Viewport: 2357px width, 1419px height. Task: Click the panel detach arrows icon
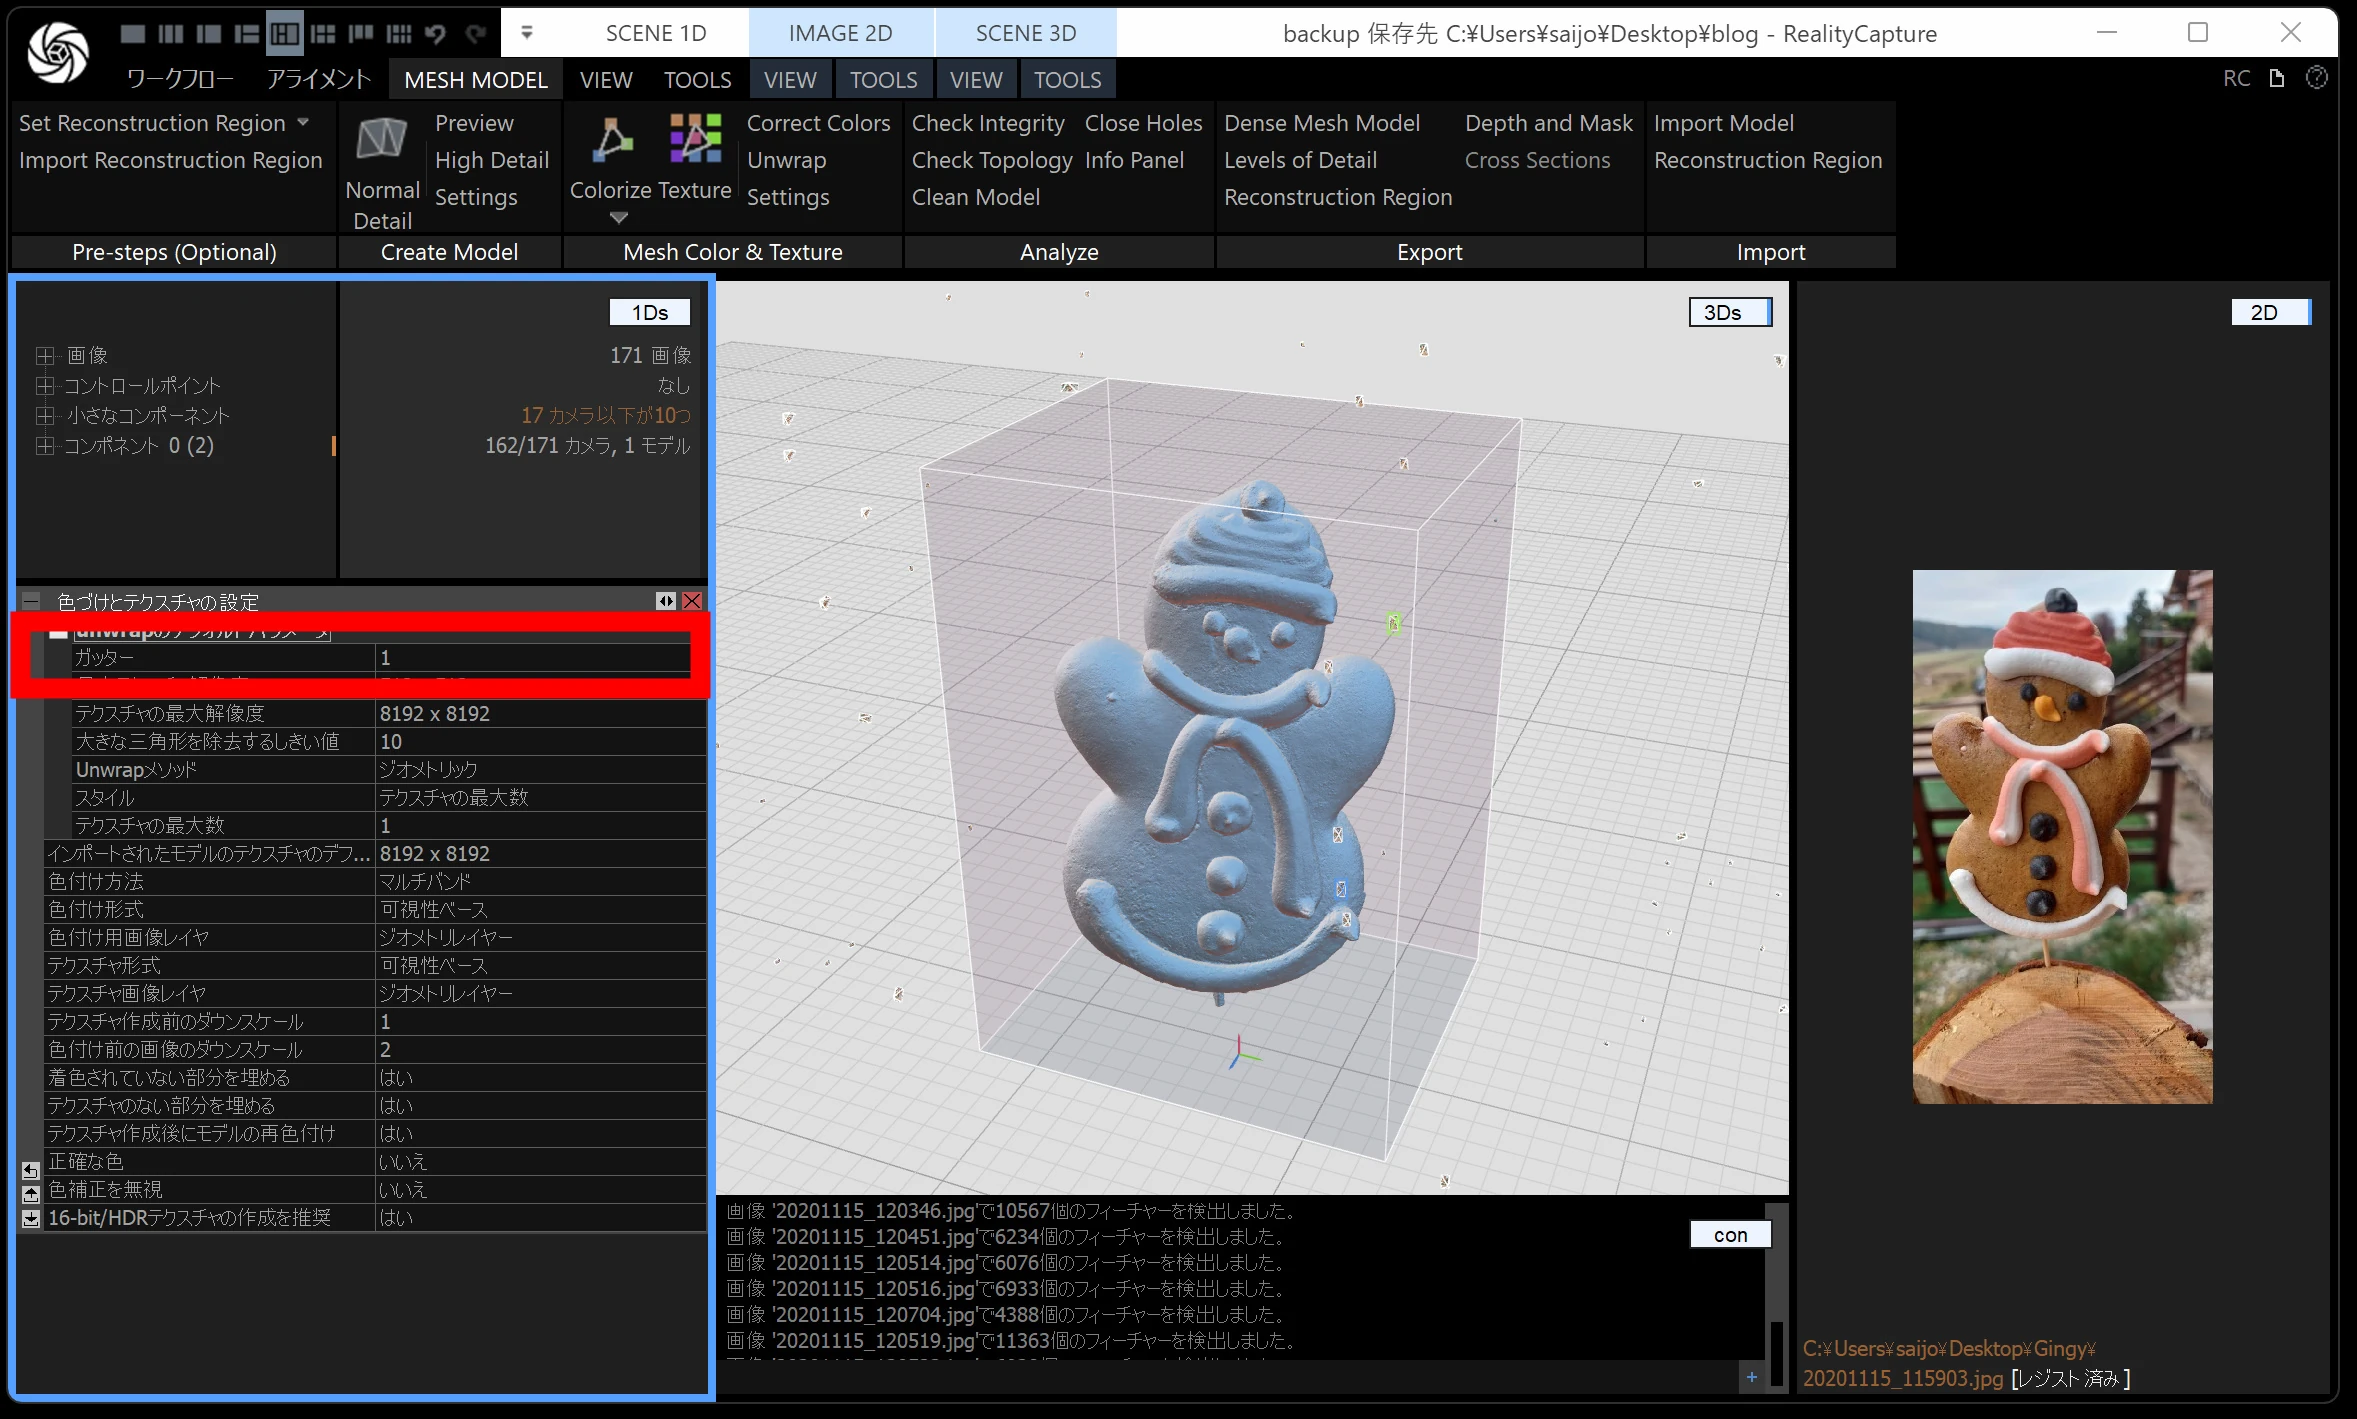(x=666, y=601)
